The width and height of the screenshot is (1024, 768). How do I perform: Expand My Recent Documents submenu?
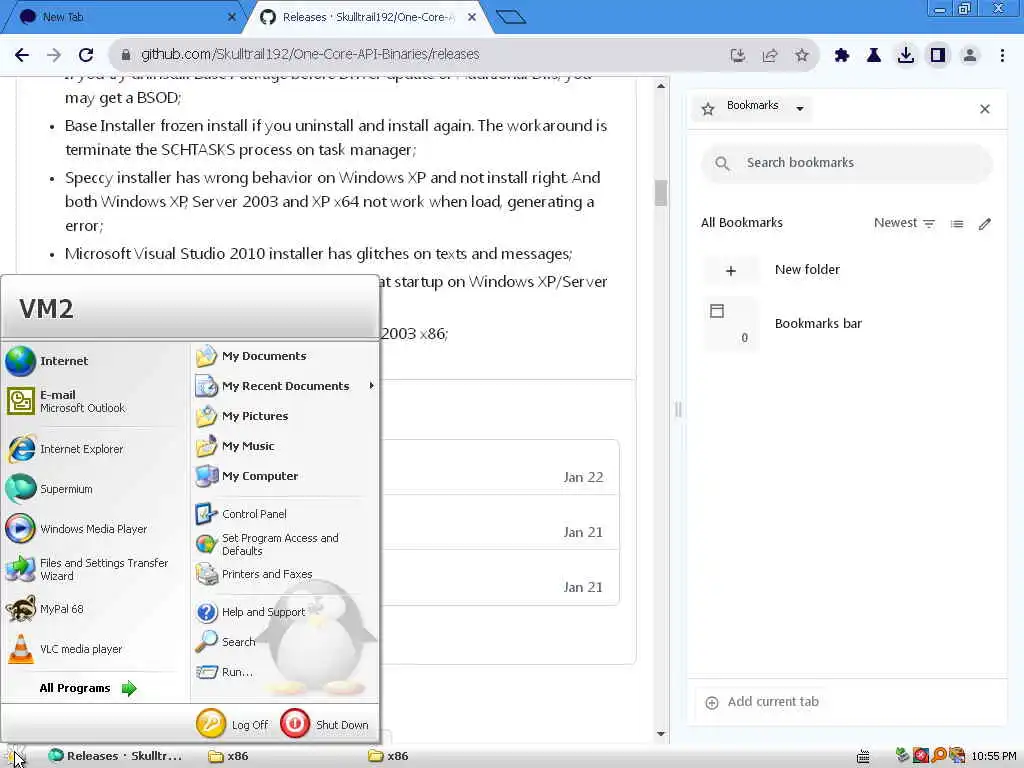pyautogui.click(x=285, y=386)
